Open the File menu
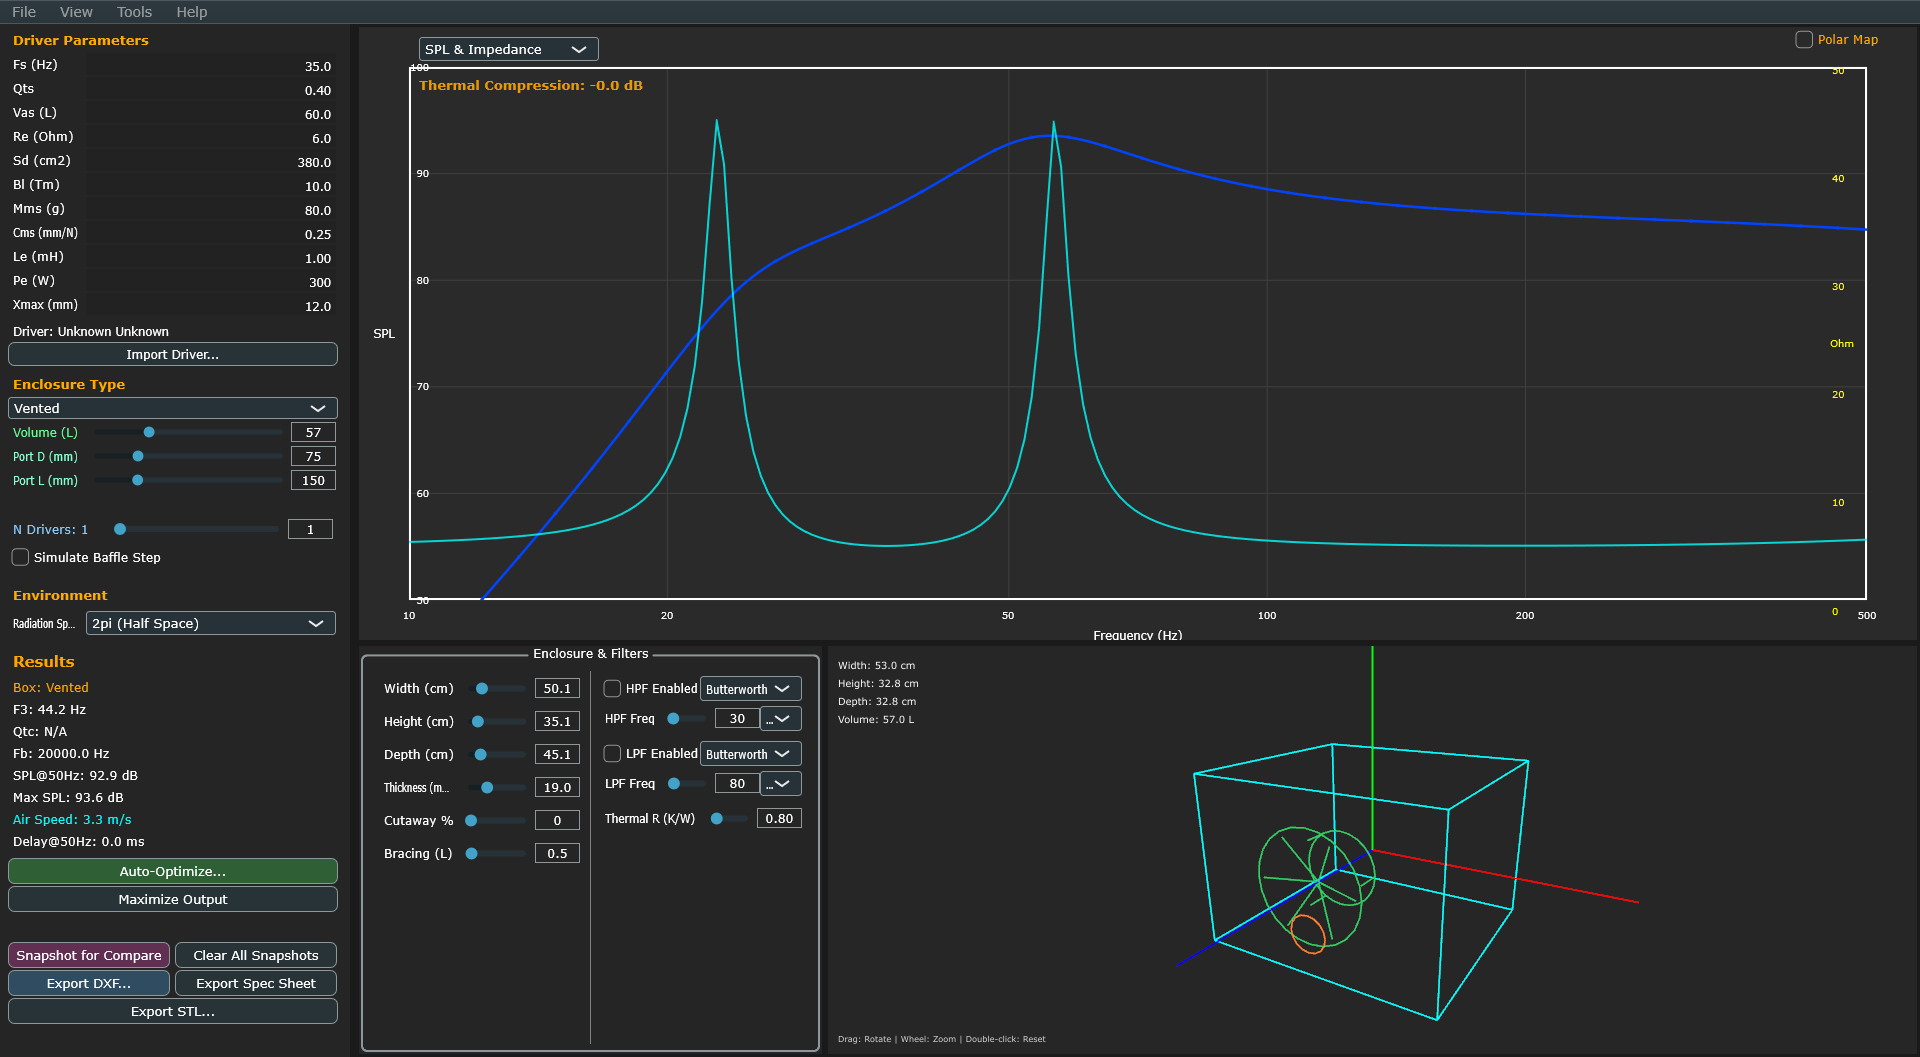Screen dimensions: 1920x1057 tap(24, 12)
